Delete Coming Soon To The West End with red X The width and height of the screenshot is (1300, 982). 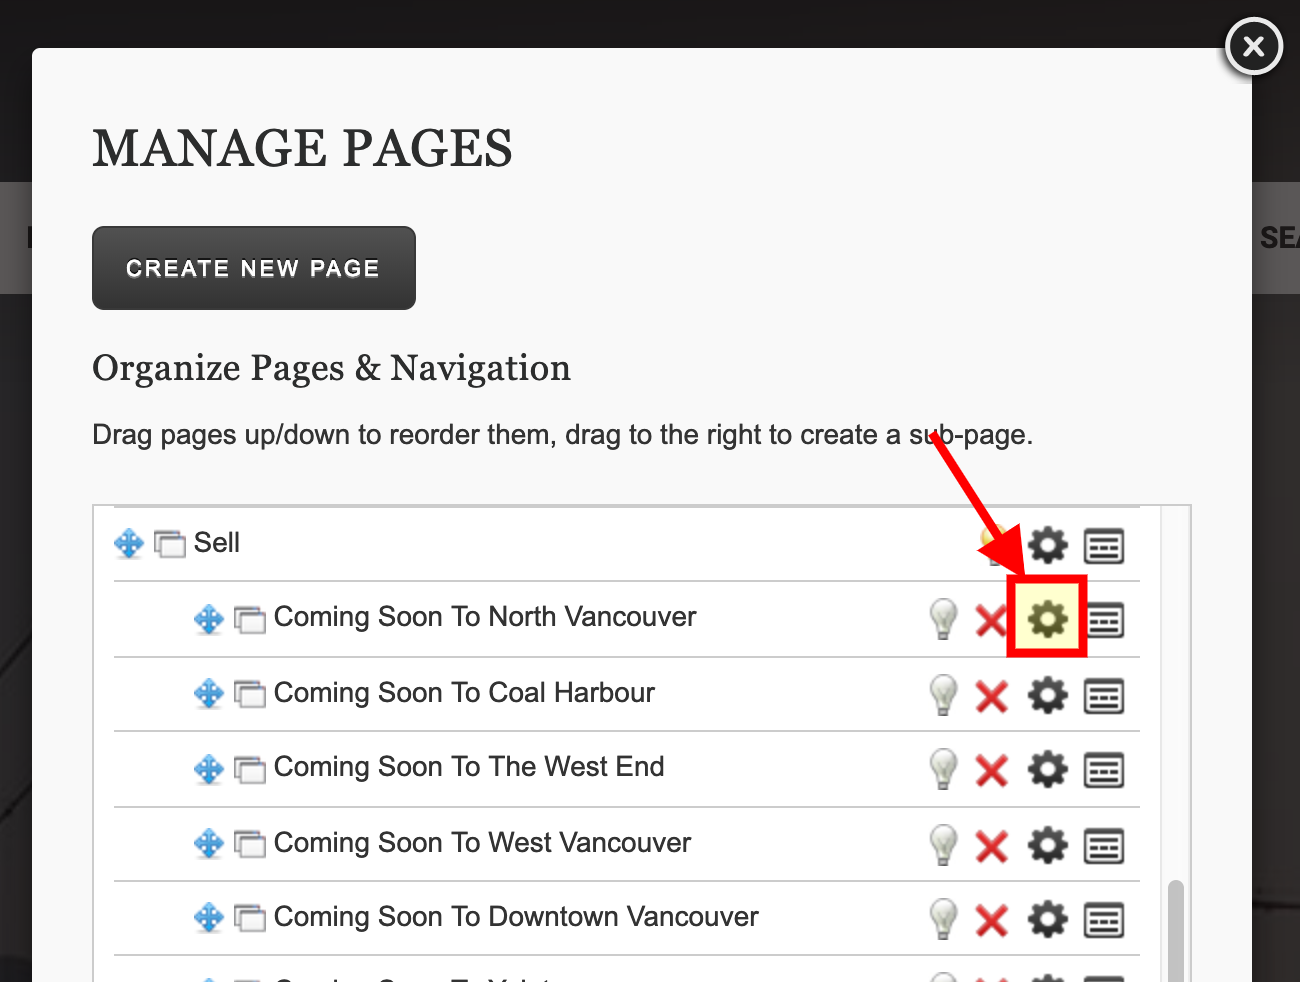991,771
